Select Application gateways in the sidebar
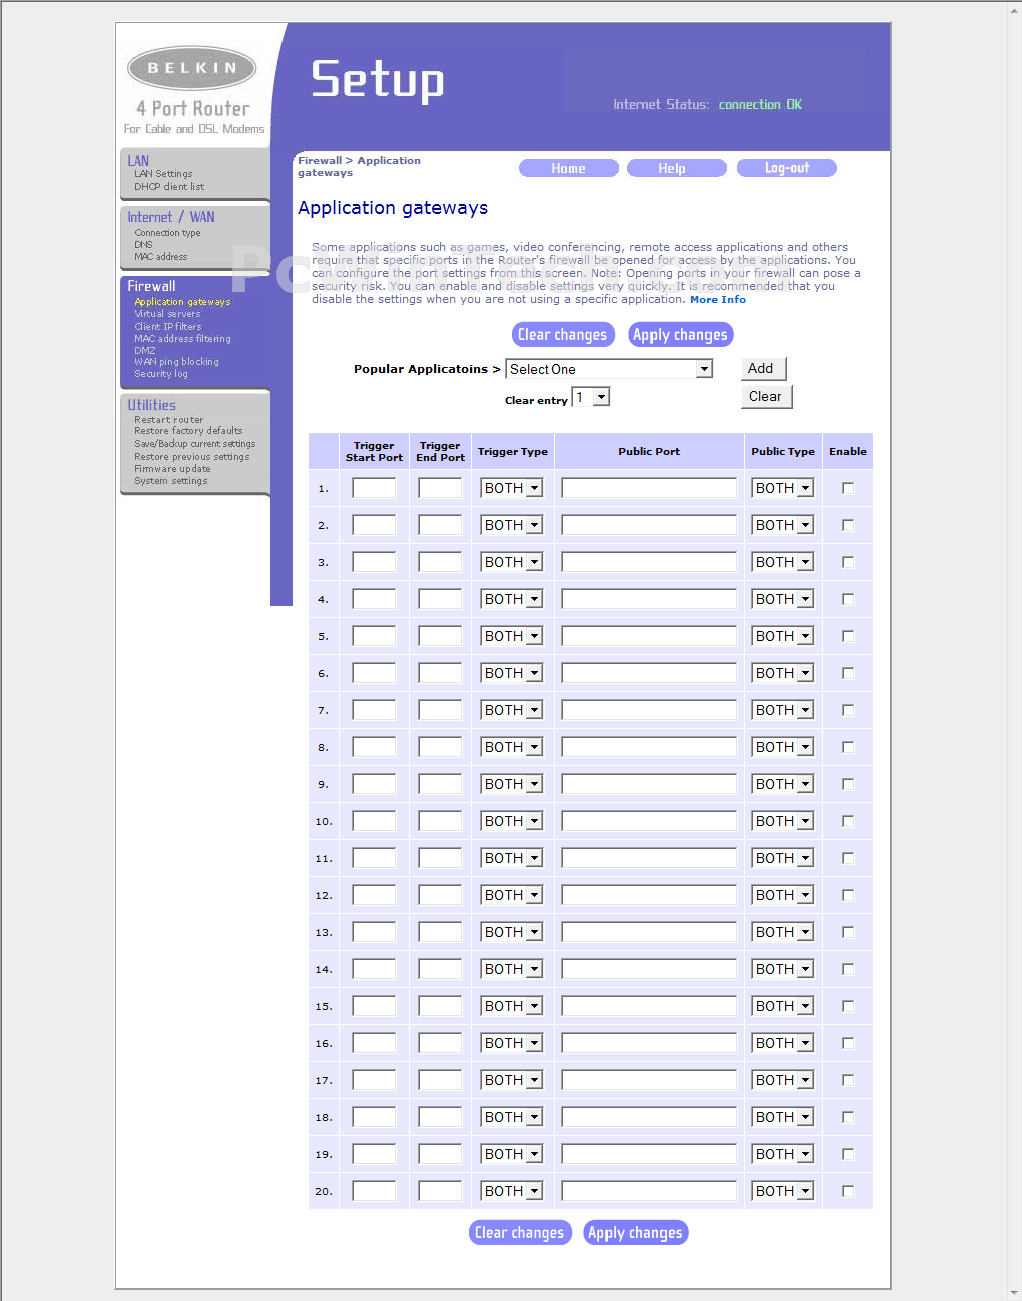 click(182, 302)
